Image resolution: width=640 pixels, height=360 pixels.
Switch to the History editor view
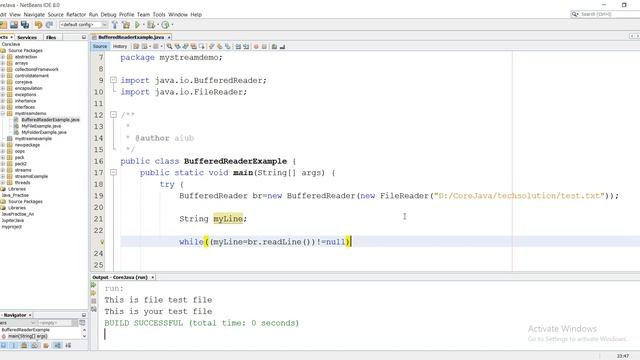120,47
